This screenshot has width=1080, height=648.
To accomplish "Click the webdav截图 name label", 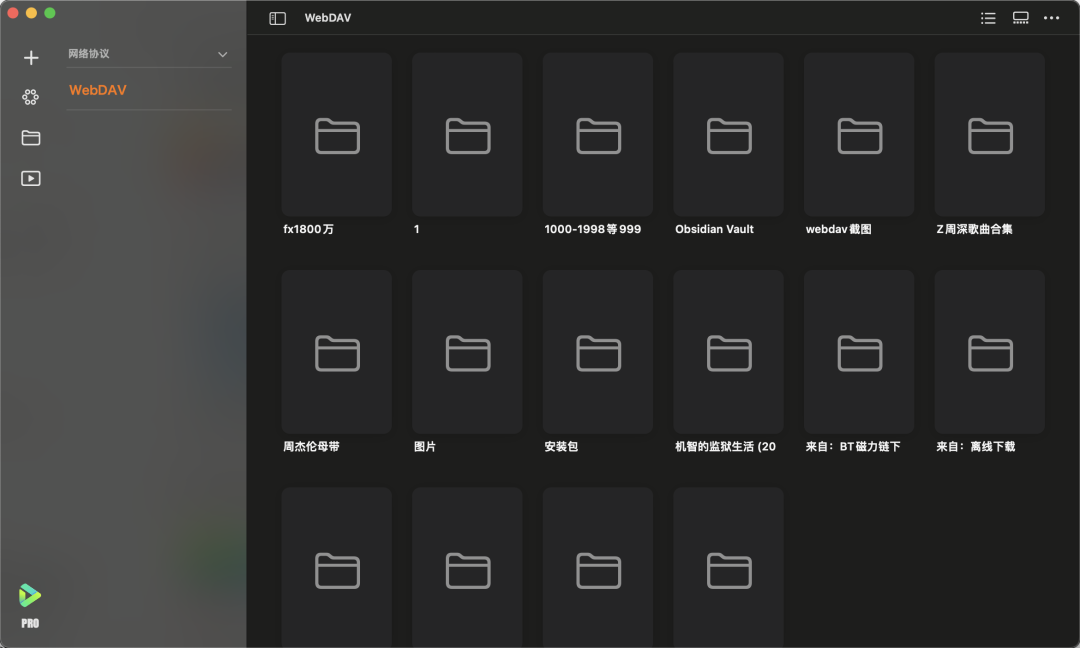I will [839, 229].
